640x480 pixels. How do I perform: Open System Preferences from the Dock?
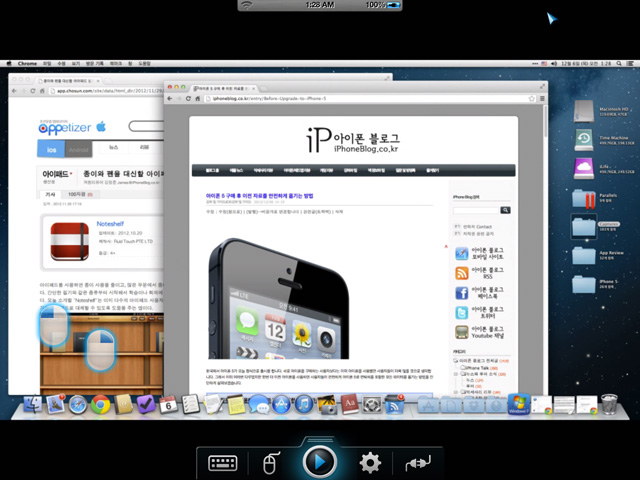pos(372,405)
